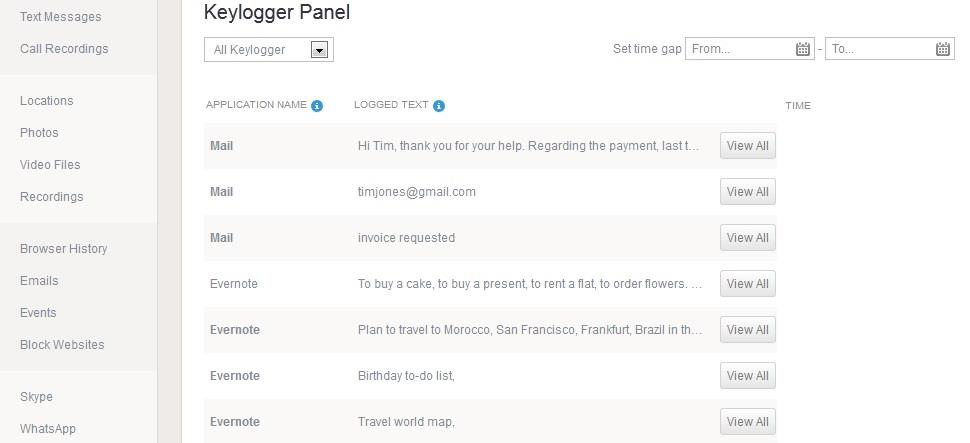Click the To time gap input field

[x=890, y=49]
